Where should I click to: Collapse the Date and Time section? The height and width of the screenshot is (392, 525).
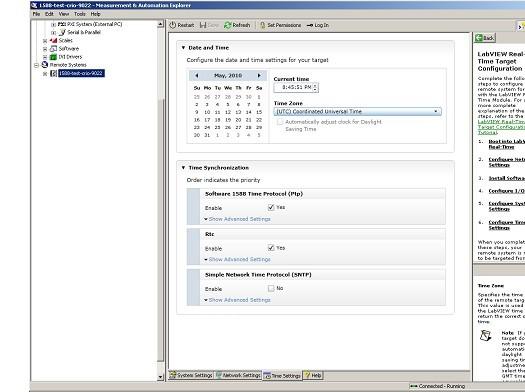point(183,48)
